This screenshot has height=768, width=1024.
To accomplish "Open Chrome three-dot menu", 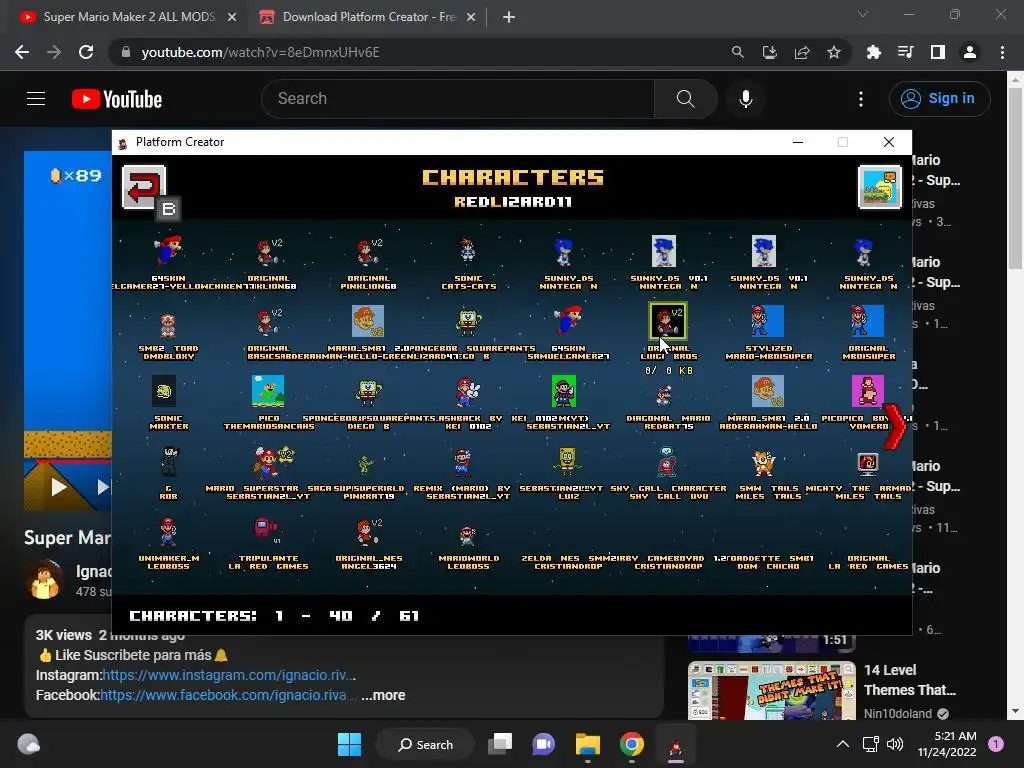I will pos(1002,52).
